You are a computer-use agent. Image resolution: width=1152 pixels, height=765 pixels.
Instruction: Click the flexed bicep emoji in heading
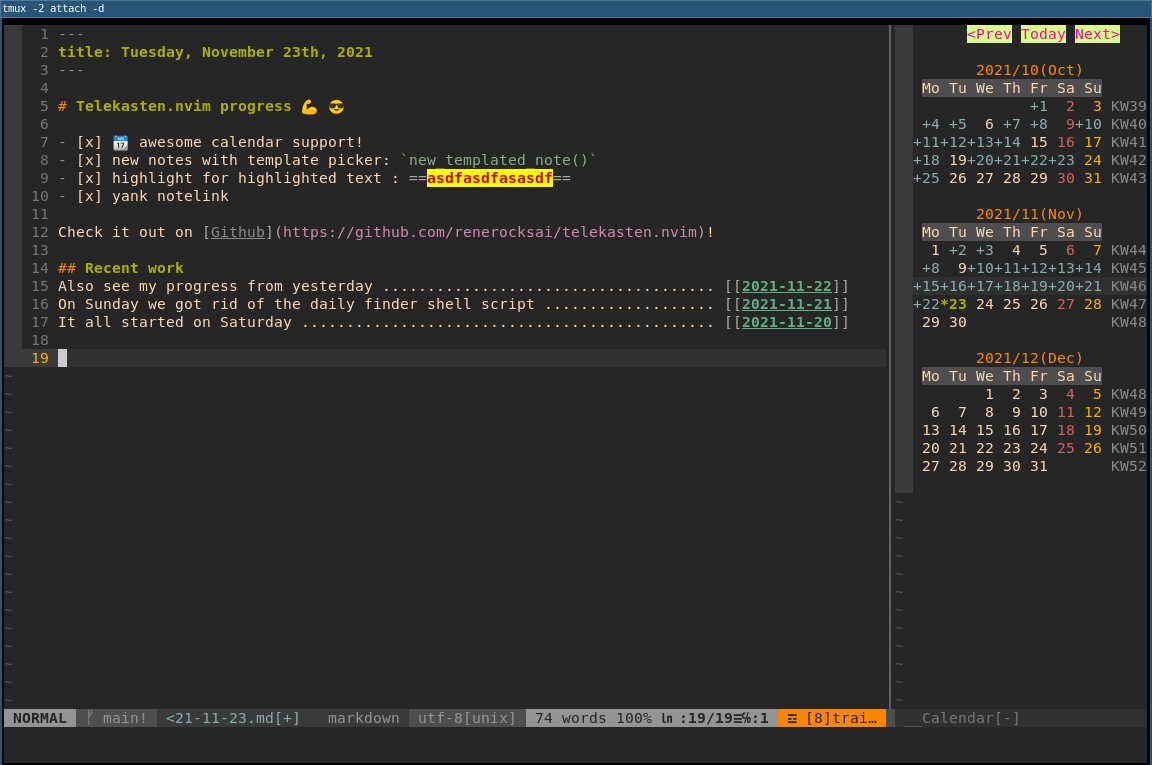pyautogui.click(x=309, y=106)
